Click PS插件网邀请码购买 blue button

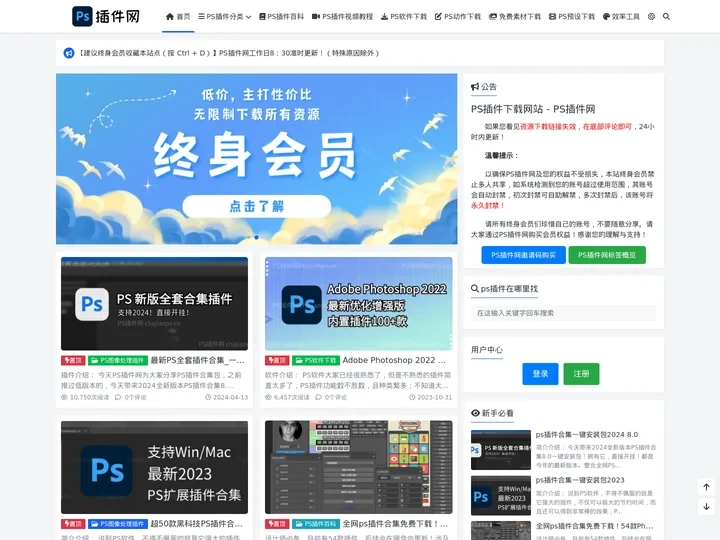[x=523, y=255]
